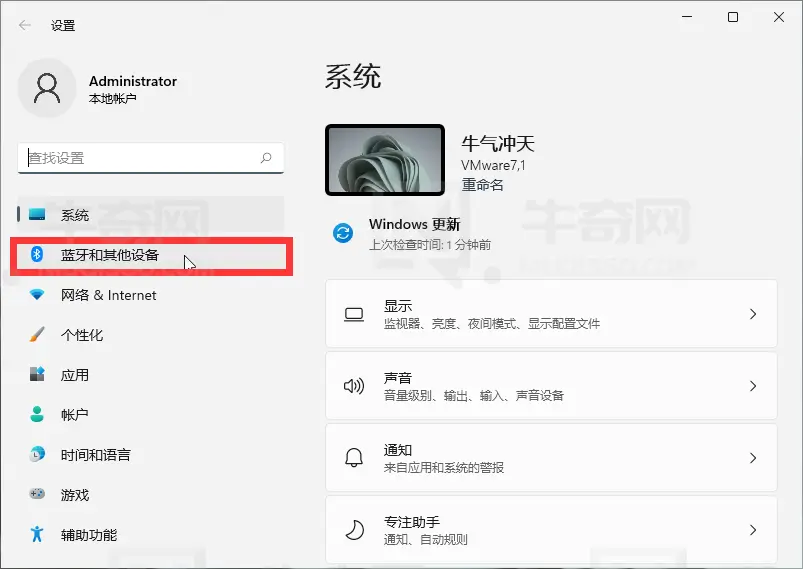
Task: Click the apps icon beside 应用
Action: point(37,374)
